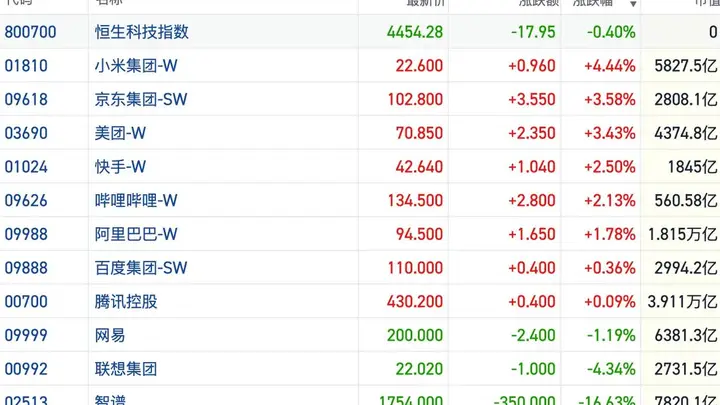Viewport: 720px width, 405px height.
Task: Click the price 110.000
Action: pos(415,268)
